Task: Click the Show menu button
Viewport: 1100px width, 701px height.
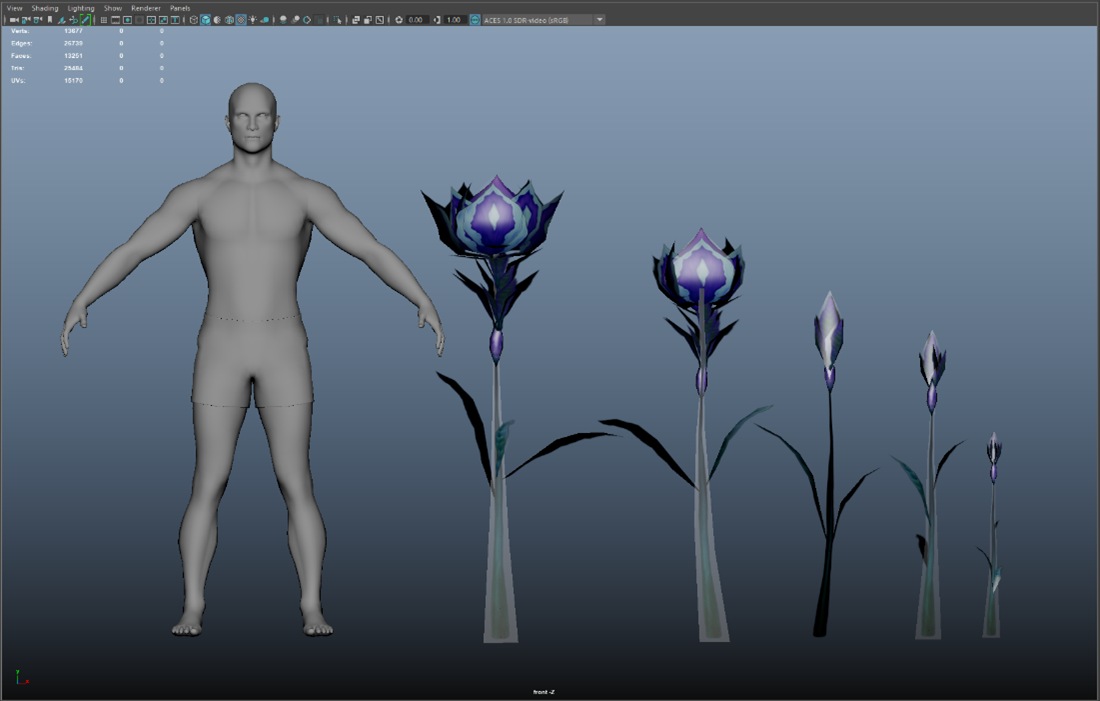Action: (x=113, y=8)
